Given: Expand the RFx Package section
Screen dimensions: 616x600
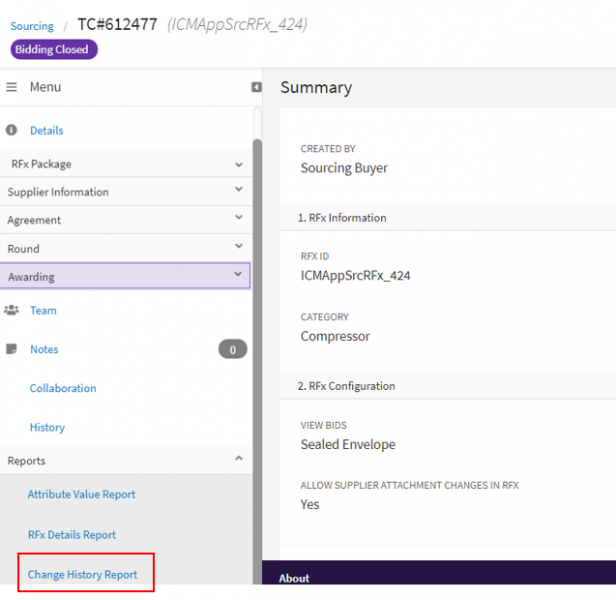Looking at the screenshot, I should coord(238,164).
